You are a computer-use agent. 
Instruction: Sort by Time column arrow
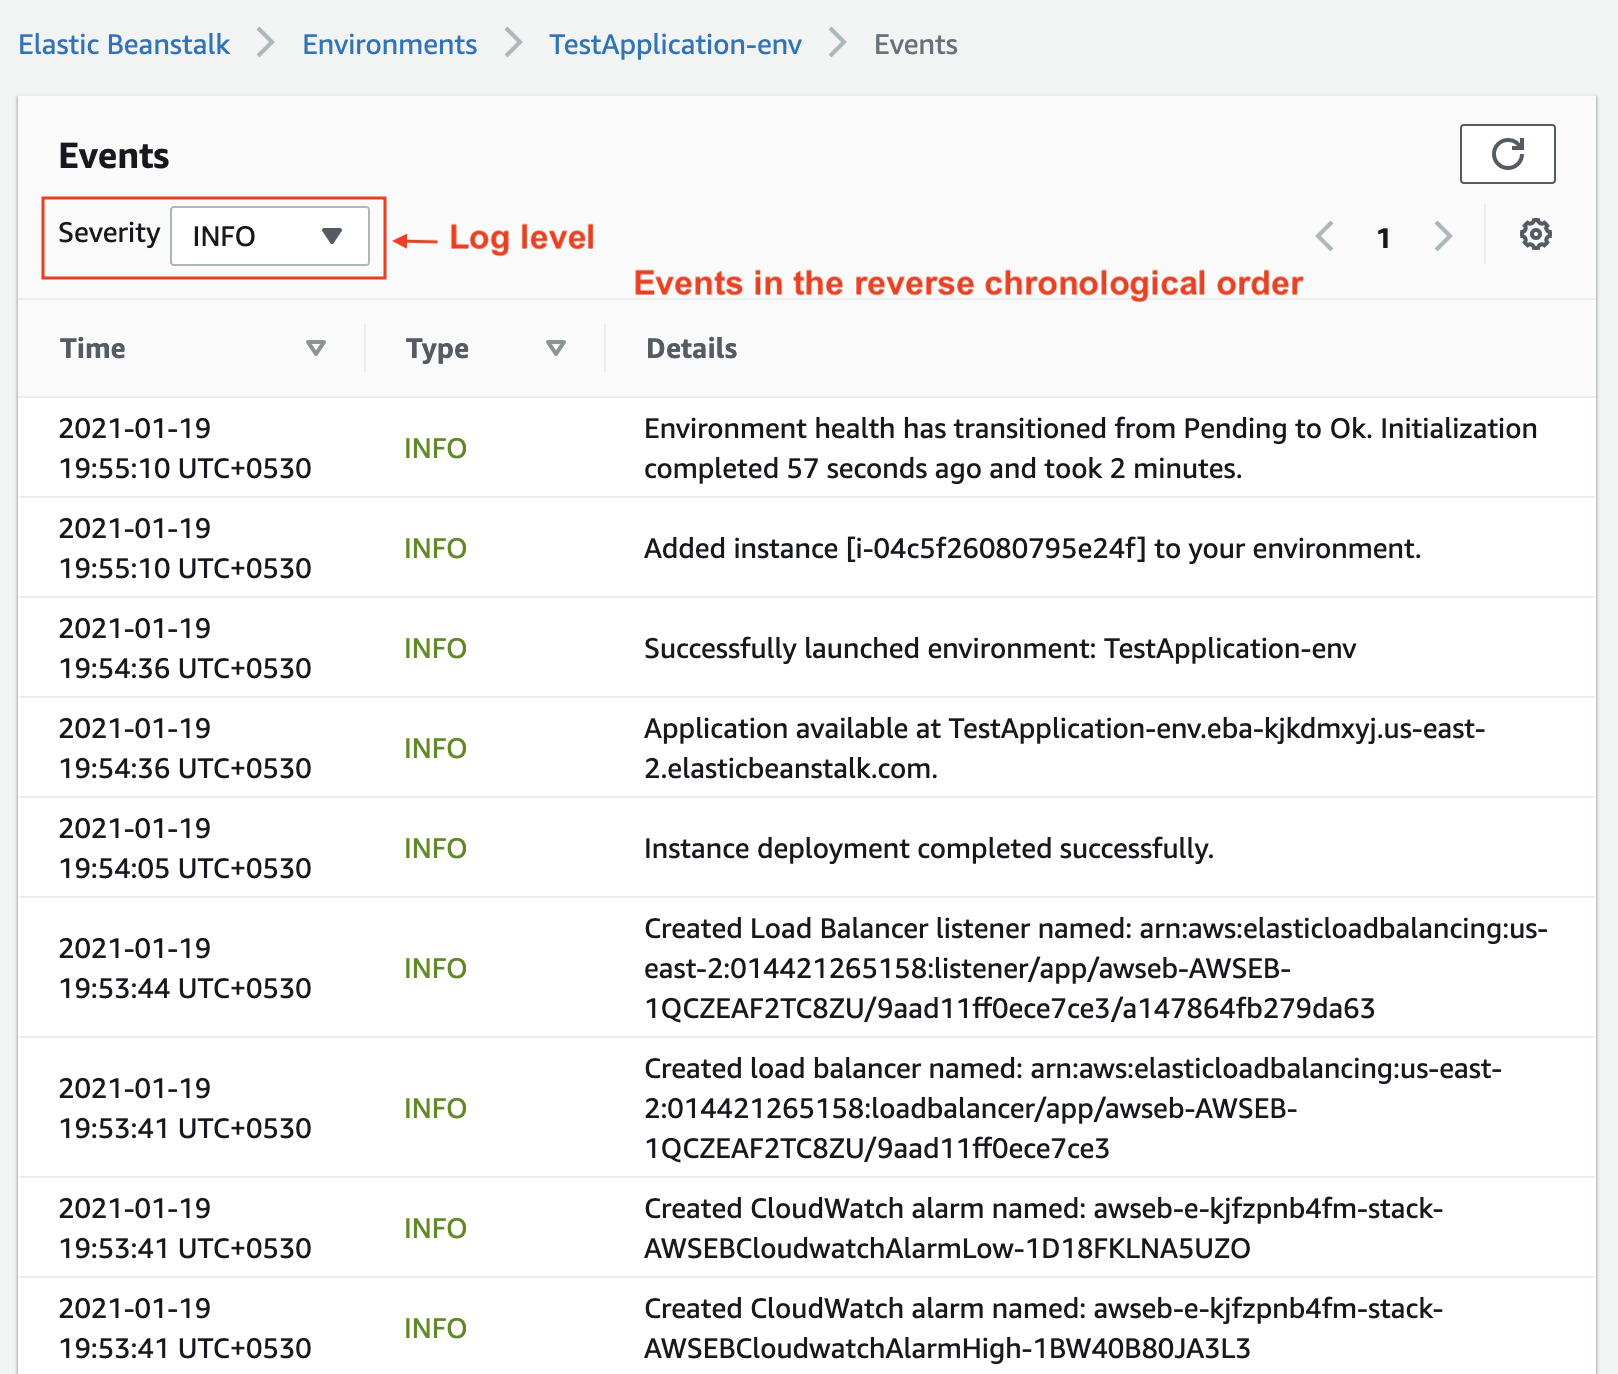316,348
